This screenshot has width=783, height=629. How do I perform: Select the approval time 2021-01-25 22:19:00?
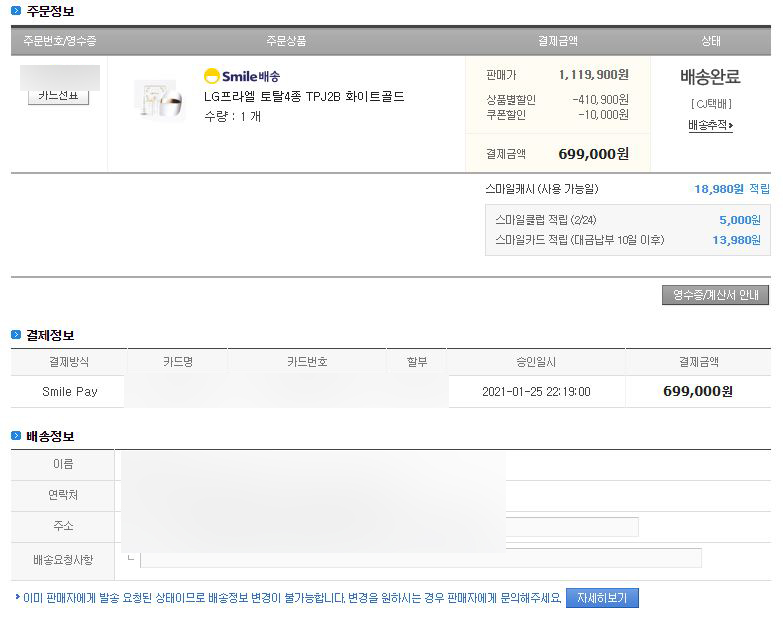coord(536,392)
